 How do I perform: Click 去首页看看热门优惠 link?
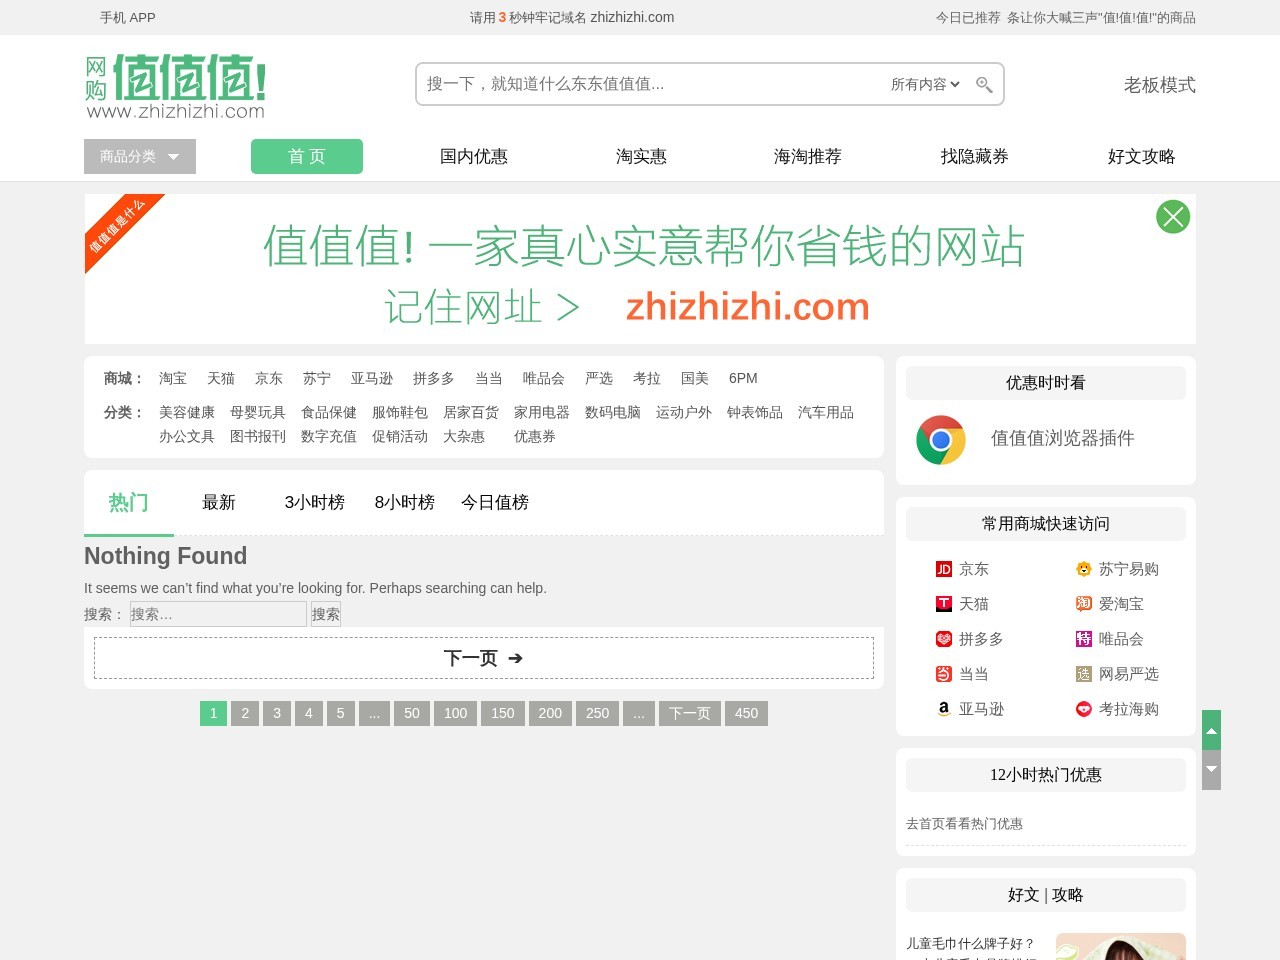pyautogui.click(x=964, y=824)
